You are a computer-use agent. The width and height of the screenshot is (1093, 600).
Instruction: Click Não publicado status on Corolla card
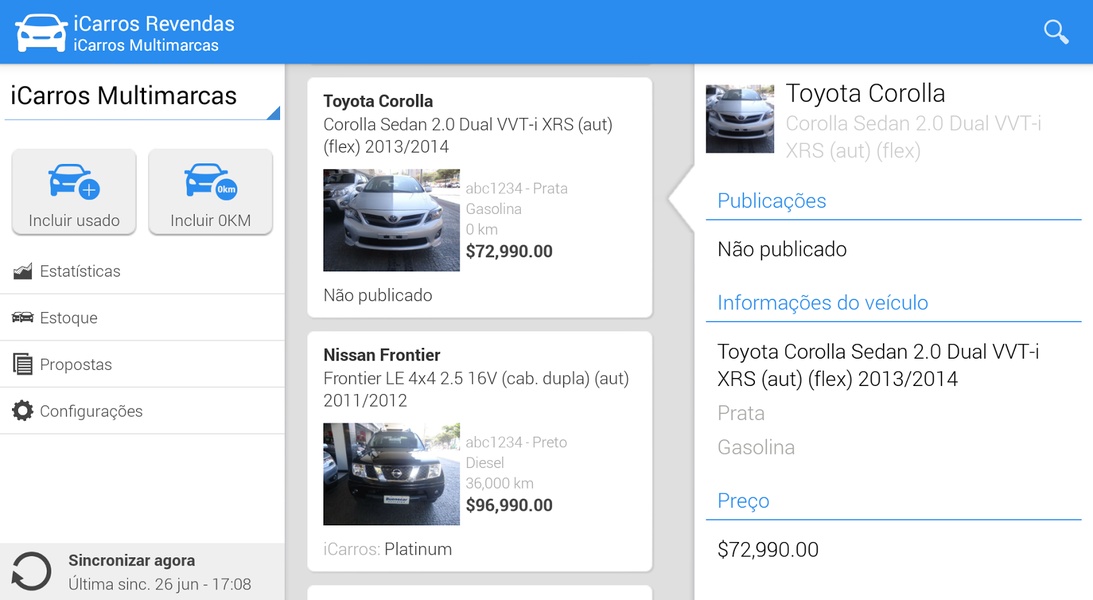click(378, 295)
